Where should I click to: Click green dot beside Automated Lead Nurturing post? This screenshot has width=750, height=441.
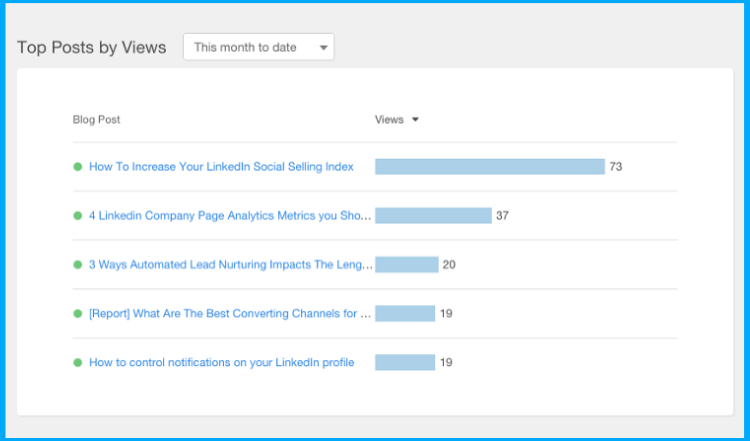78,265
